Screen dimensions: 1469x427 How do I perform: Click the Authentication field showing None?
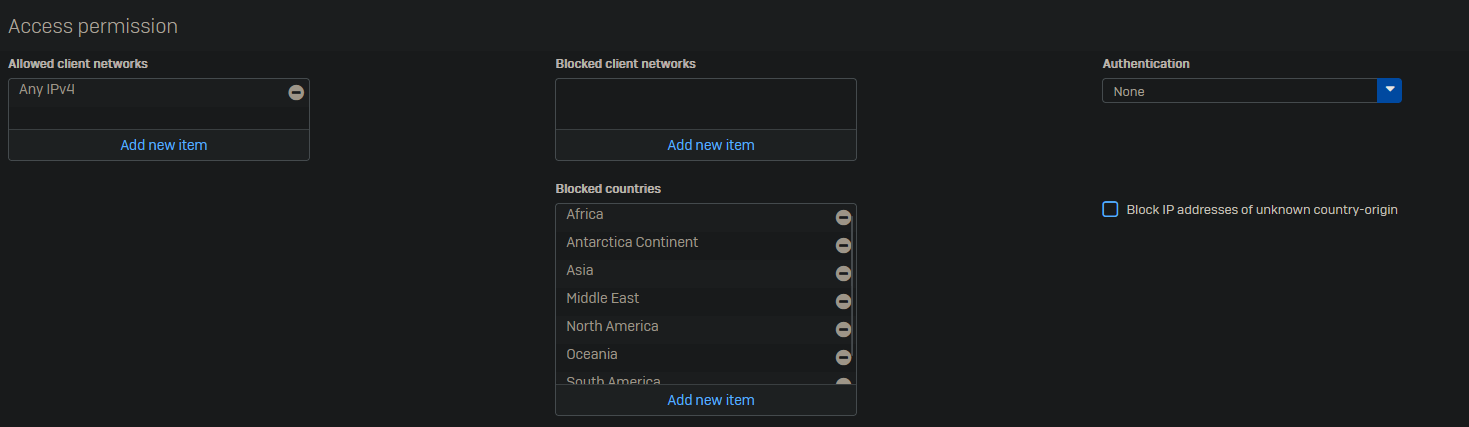pos(1238,91)
